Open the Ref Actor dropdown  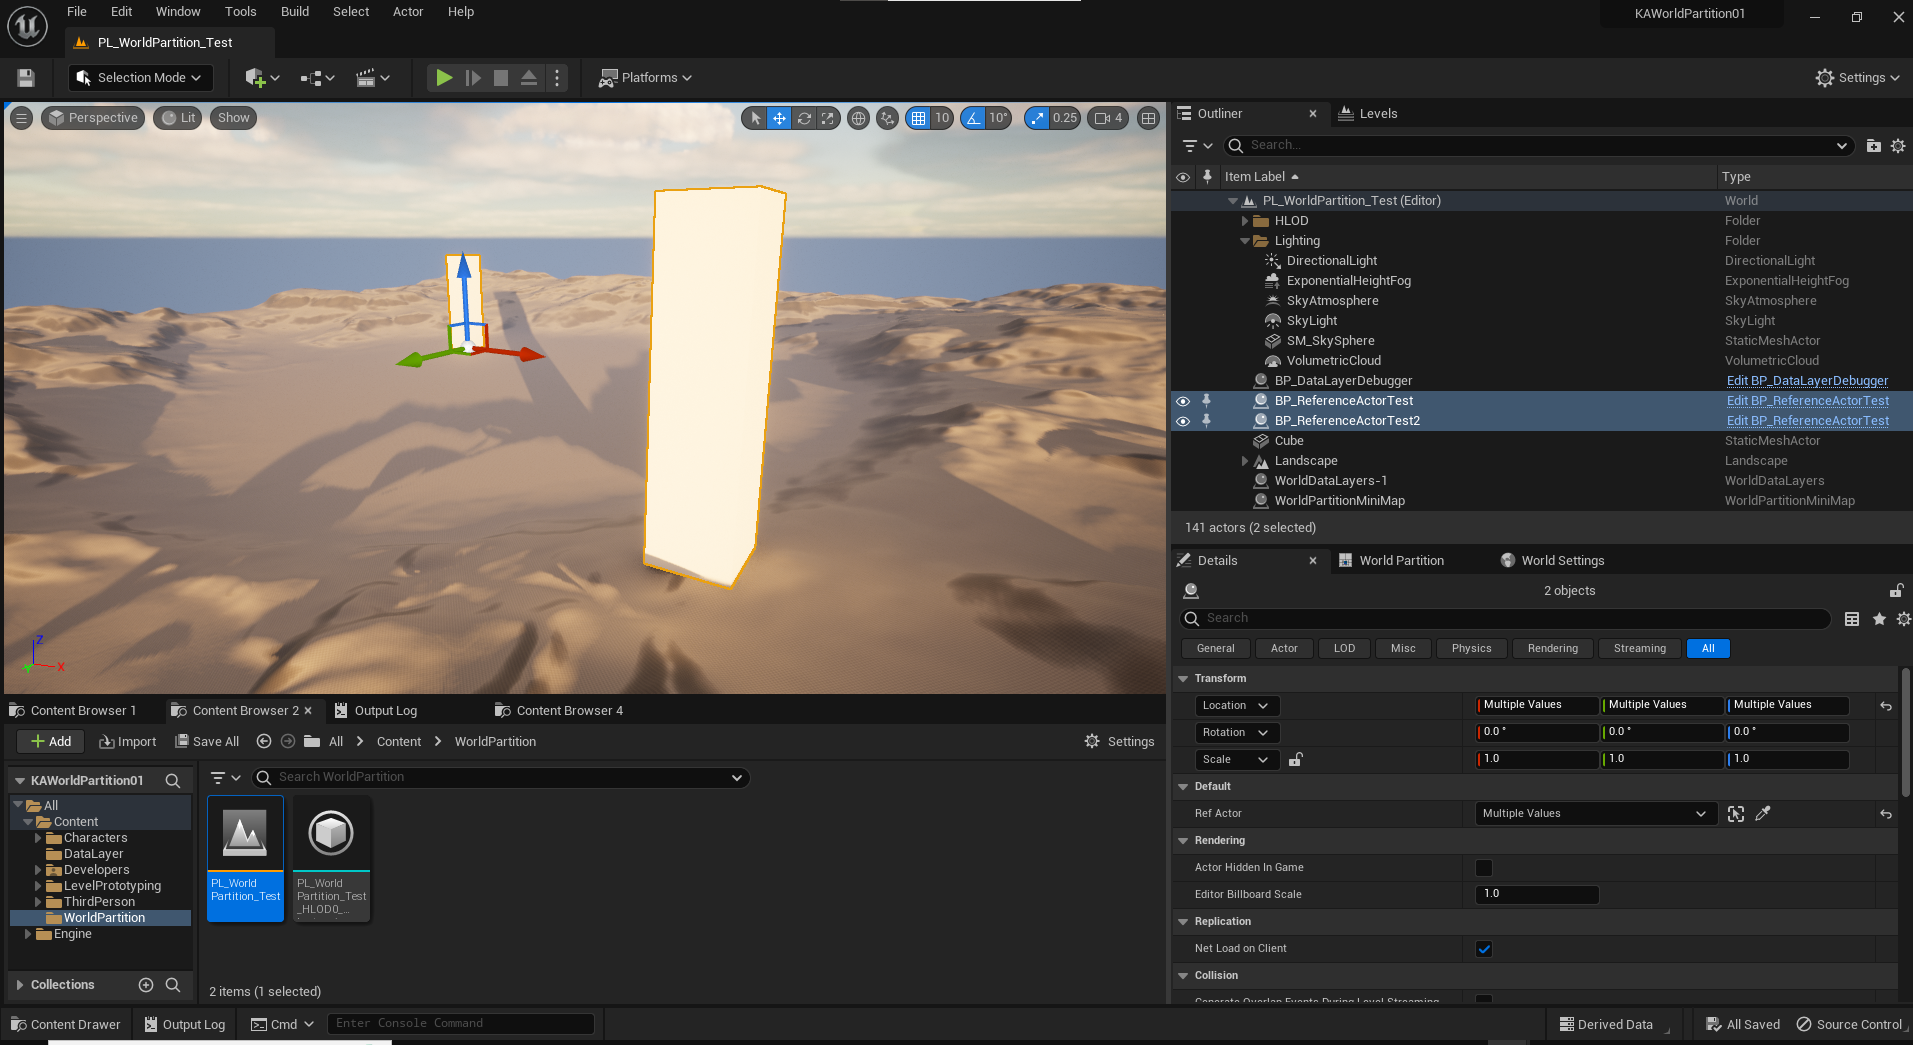coord(1596,814)
